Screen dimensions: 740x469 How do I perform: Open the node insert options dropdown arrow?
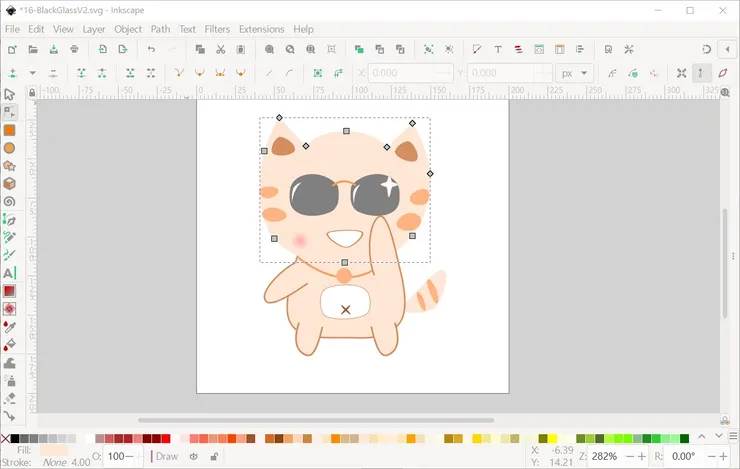(x=33, y=73)
